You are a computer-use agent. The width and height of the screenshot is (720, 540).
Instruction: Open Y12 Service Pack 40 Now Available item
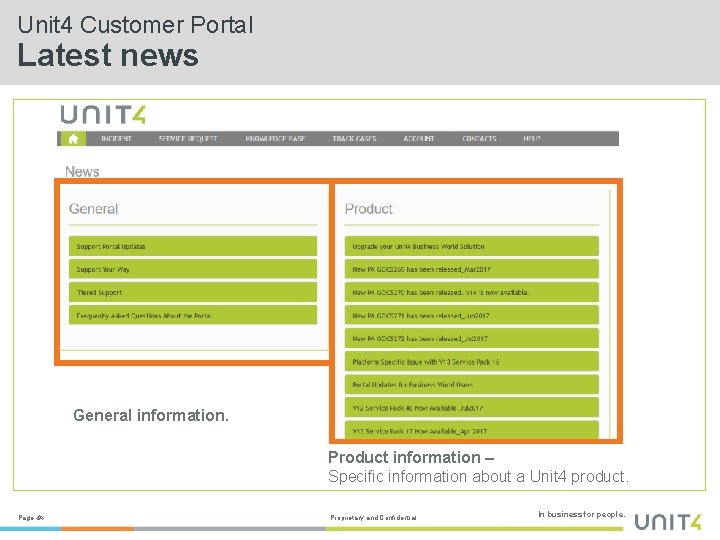click(x=472, y=408)
